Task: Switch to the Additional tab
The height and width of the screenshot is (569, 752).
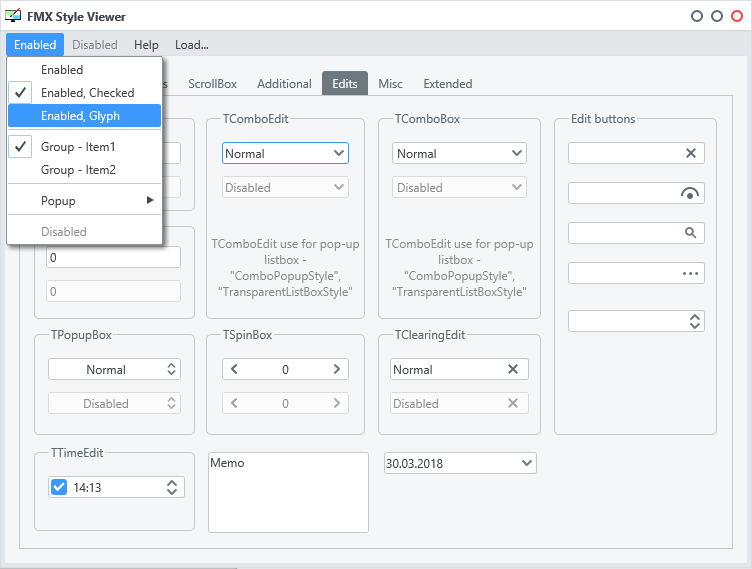Action: pos(284,83)
